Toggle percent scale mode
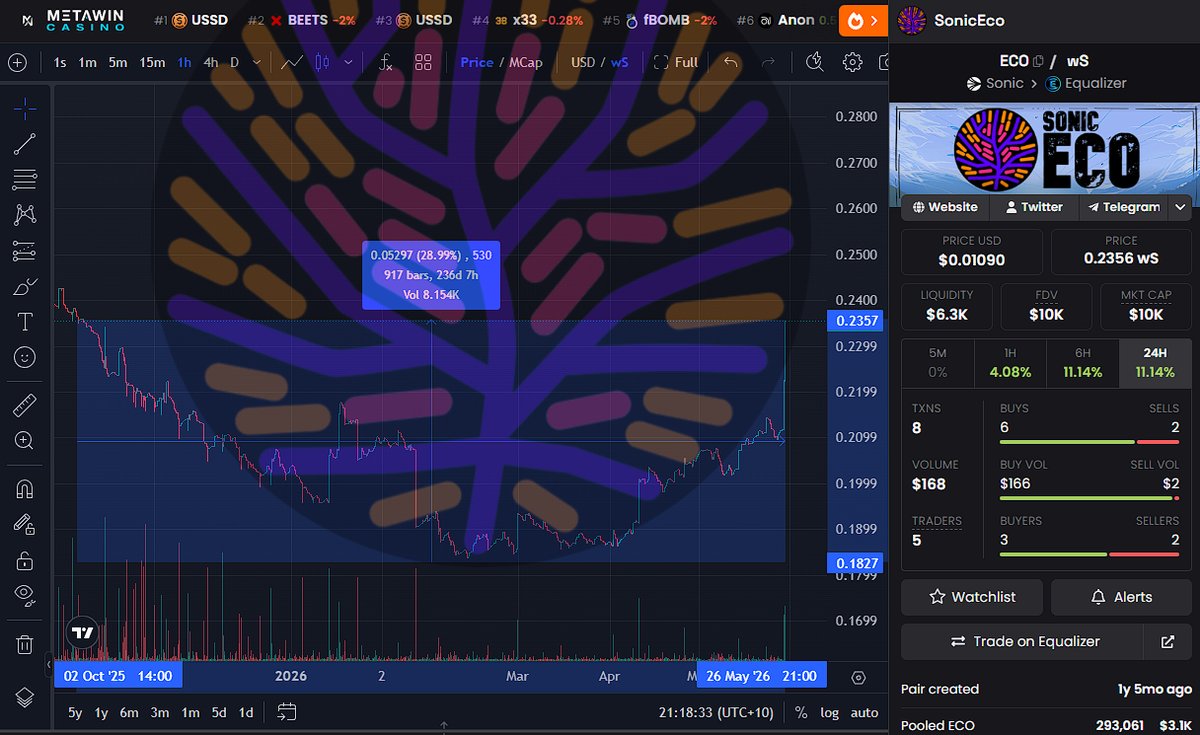This screenshot has height=735, width=1200. click(801, 712)
